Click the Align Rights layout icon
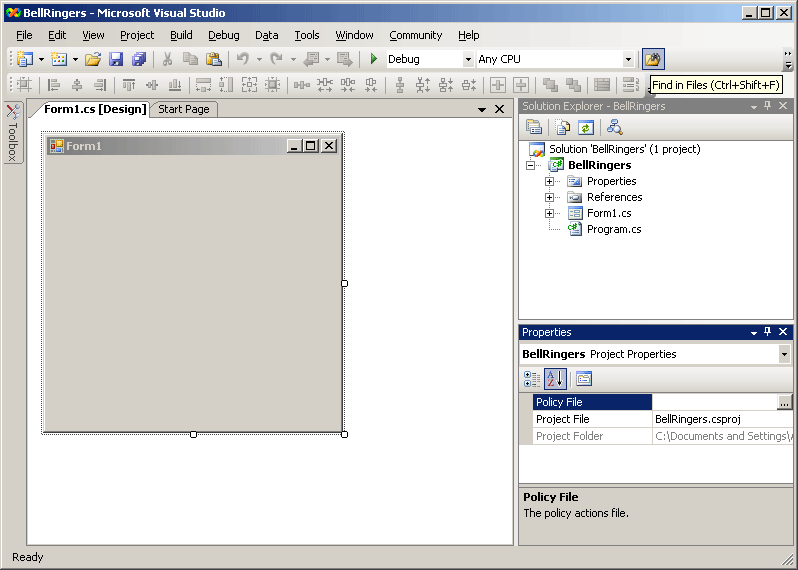This screenshot has height=570, width=798. click(x=100, y=84)
